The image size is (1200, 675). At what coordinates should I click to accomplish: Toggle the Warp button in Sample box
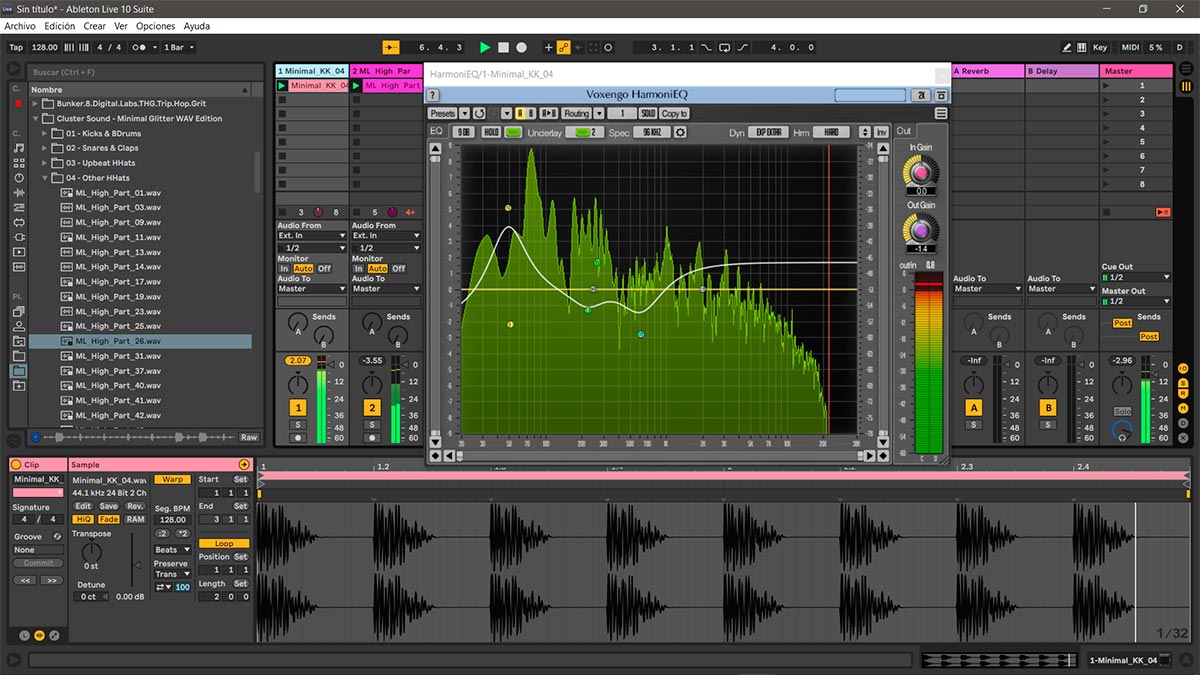(172, 479)
